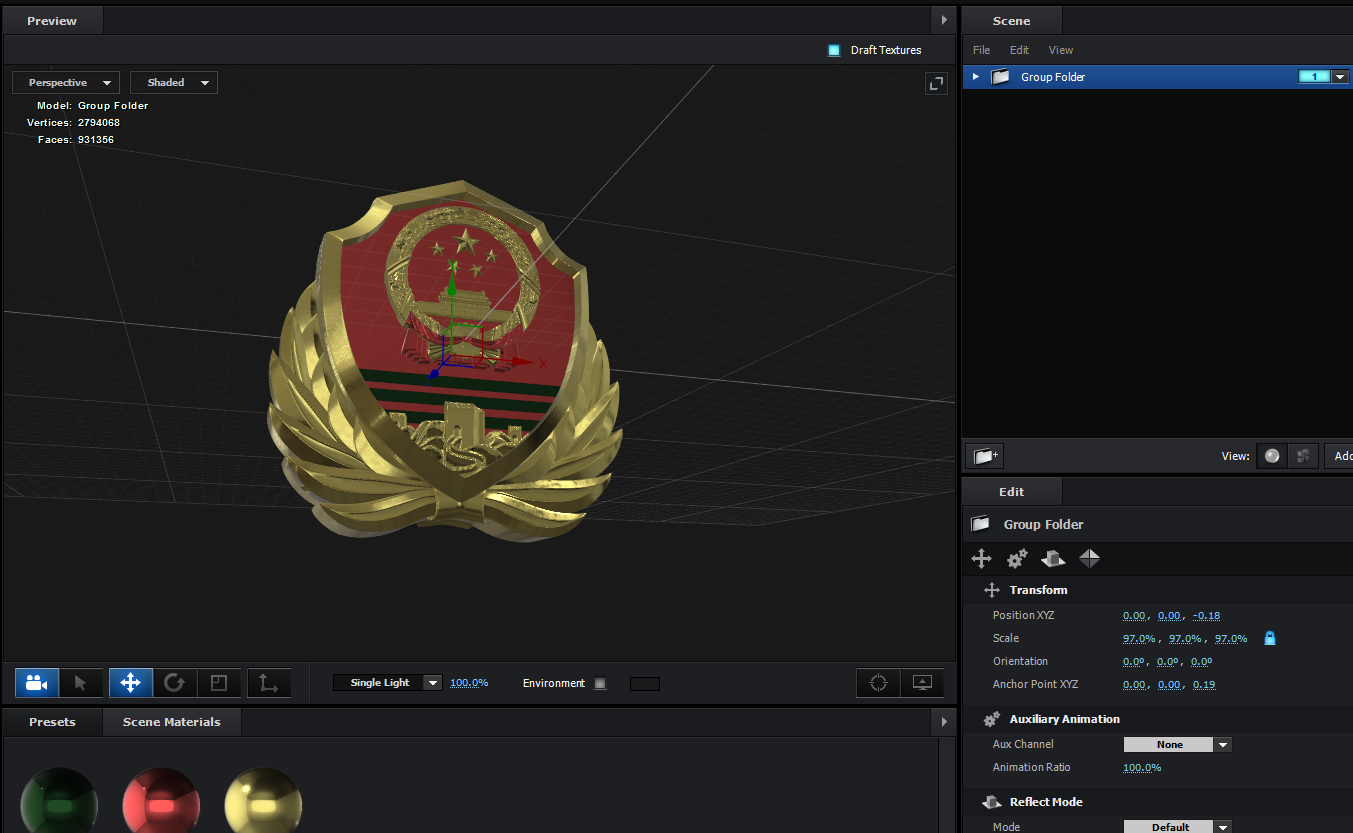Screen dimensions: 1353x833
Task: Click the first Scale 97.0% value
Action: [1139, 639]
